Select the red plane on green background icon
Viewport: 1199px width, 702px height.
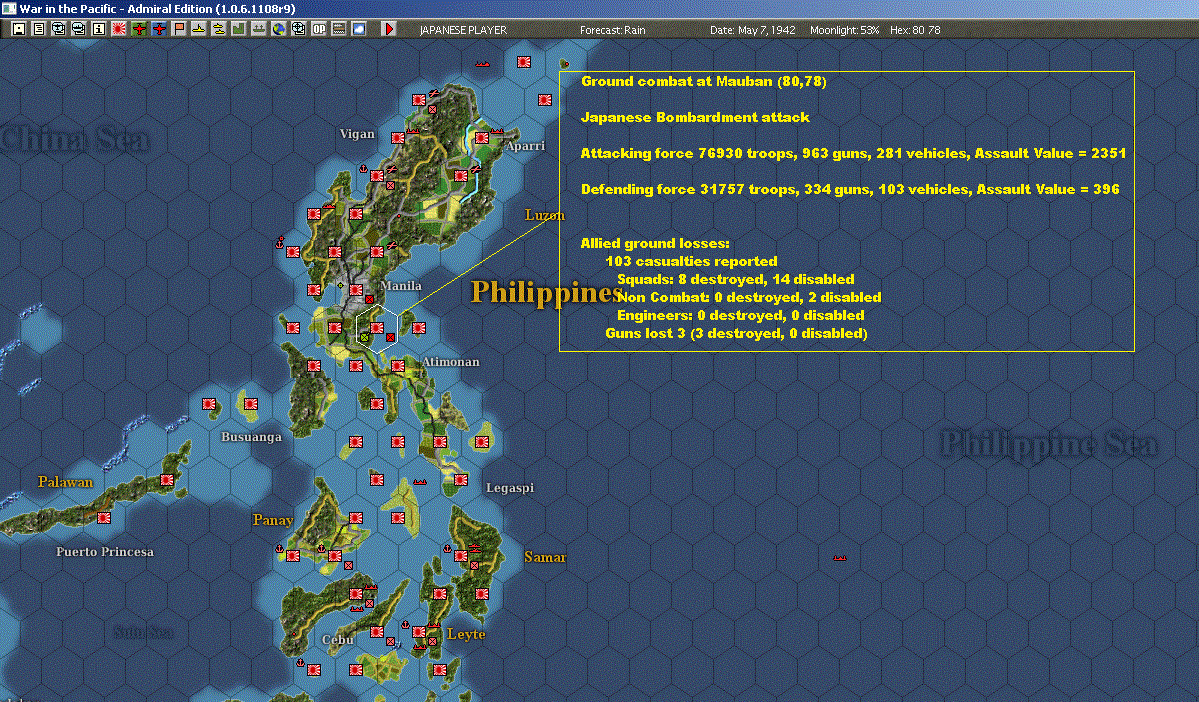point(138,29)
